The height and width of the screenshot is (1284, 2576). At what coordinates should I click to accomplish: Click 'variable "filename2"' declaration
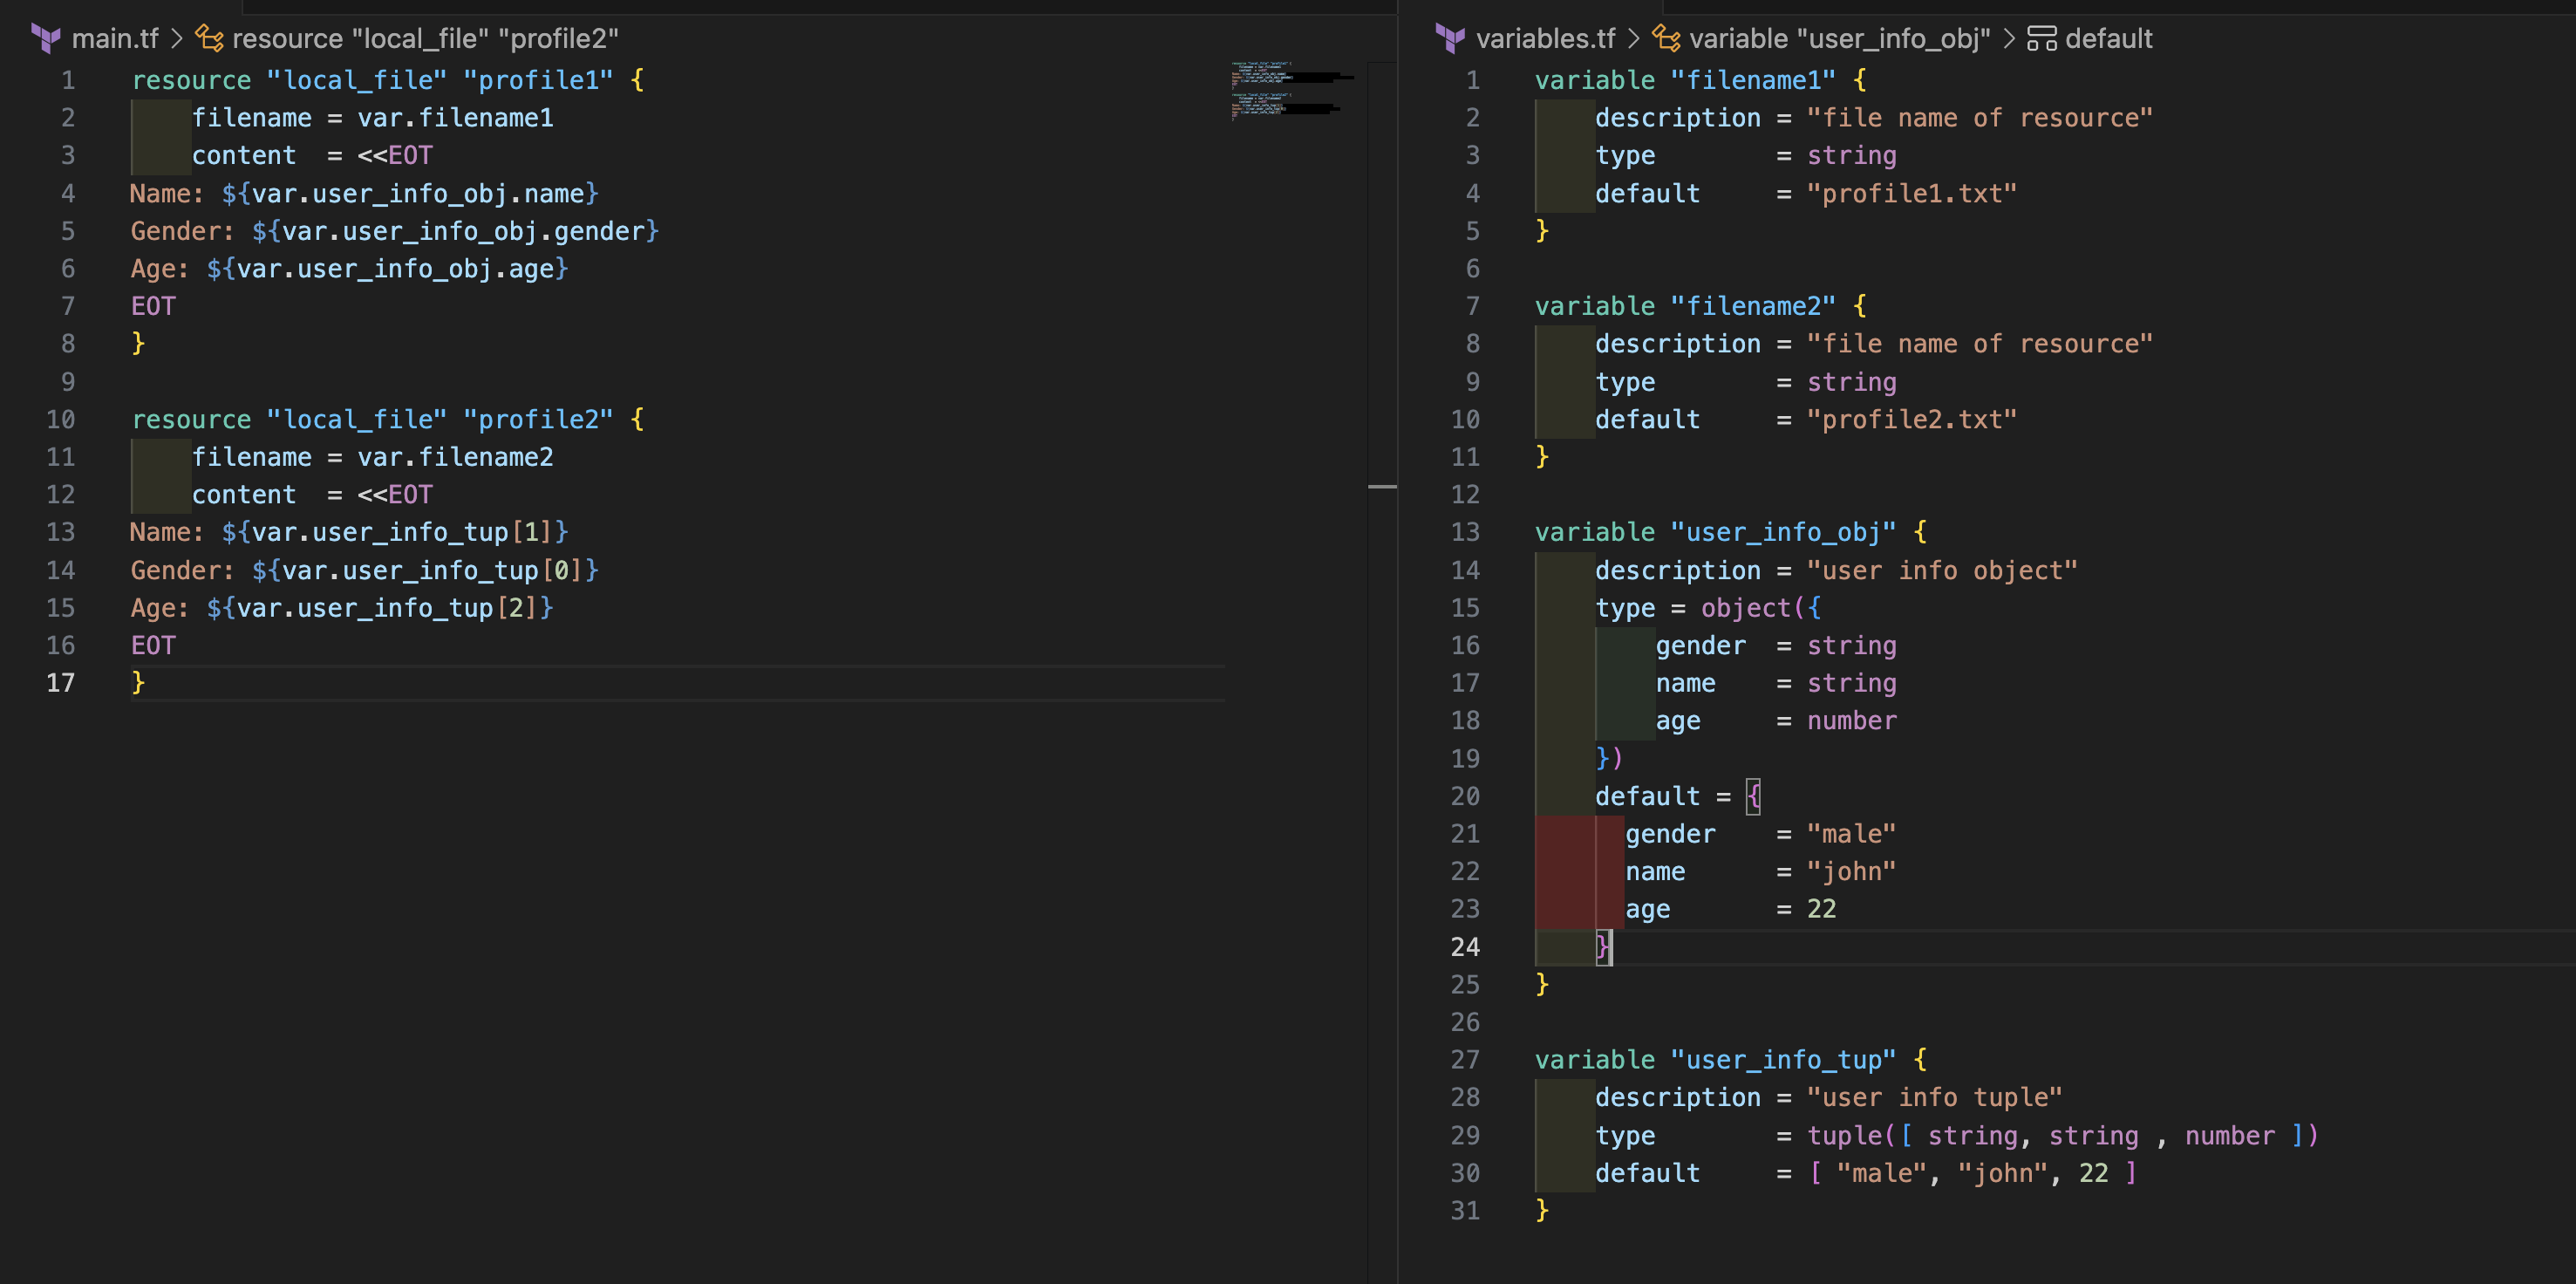click(x=1685, y=306)
